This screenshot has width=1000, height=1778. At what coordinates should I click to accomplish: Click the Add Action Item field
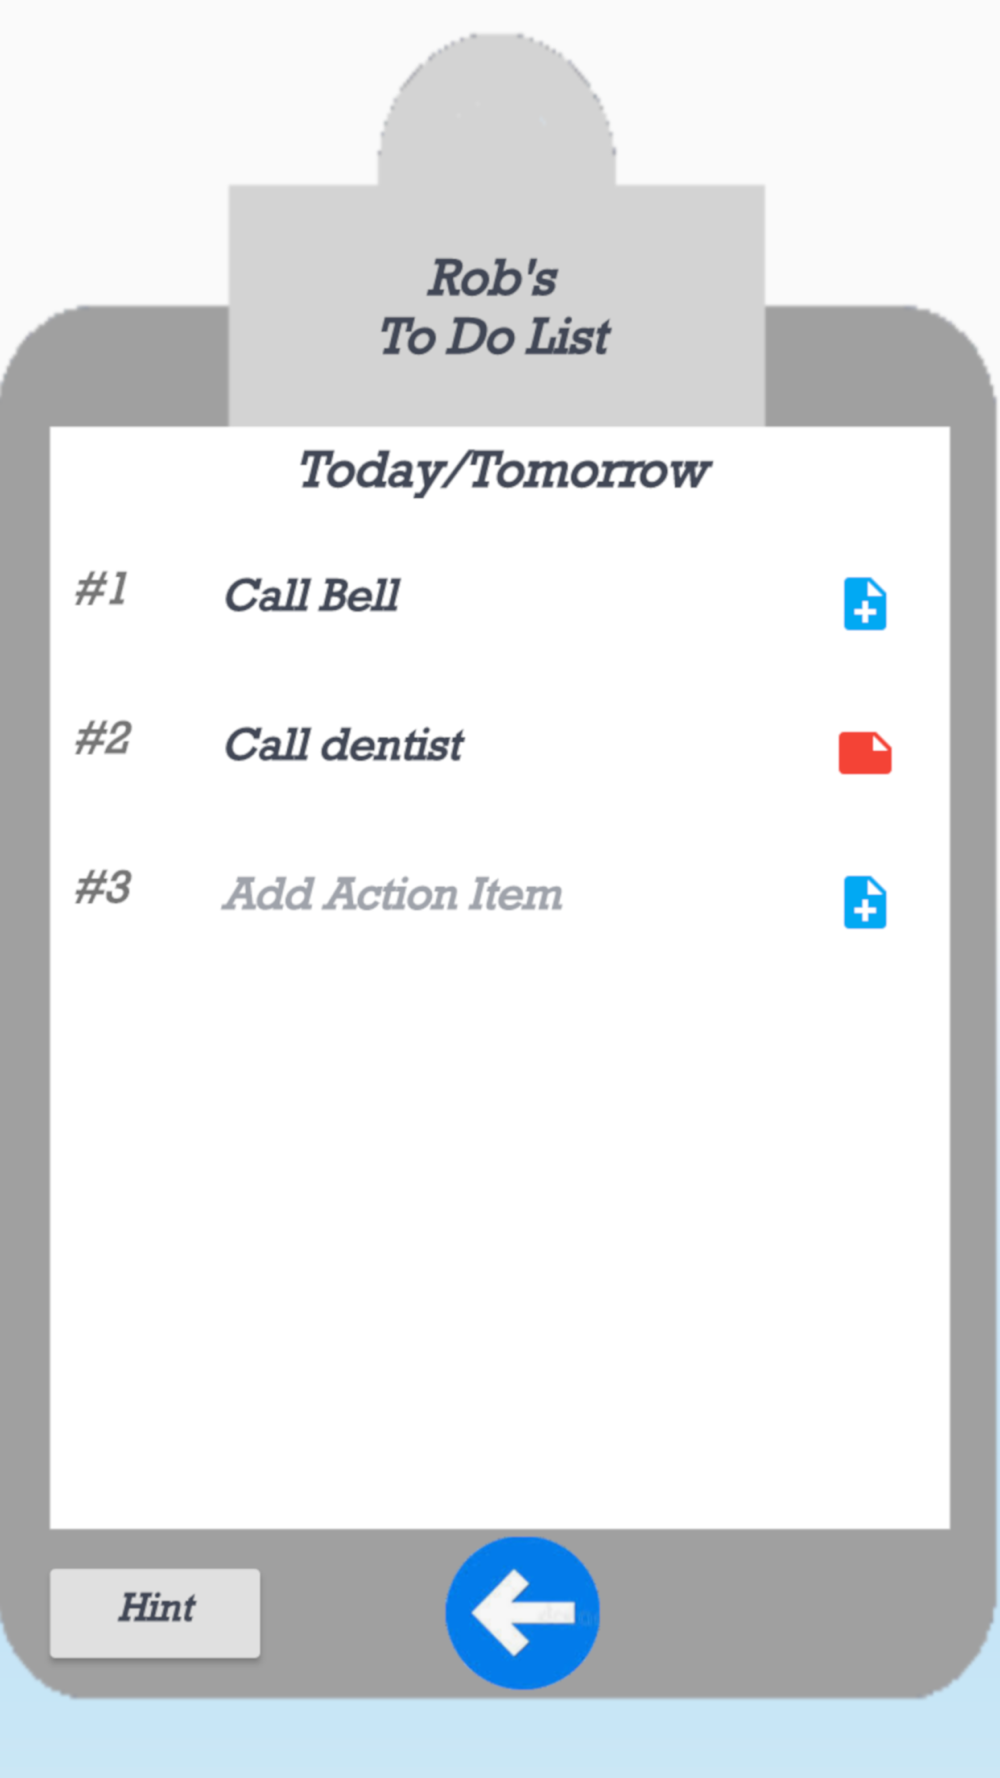[392, 894]
